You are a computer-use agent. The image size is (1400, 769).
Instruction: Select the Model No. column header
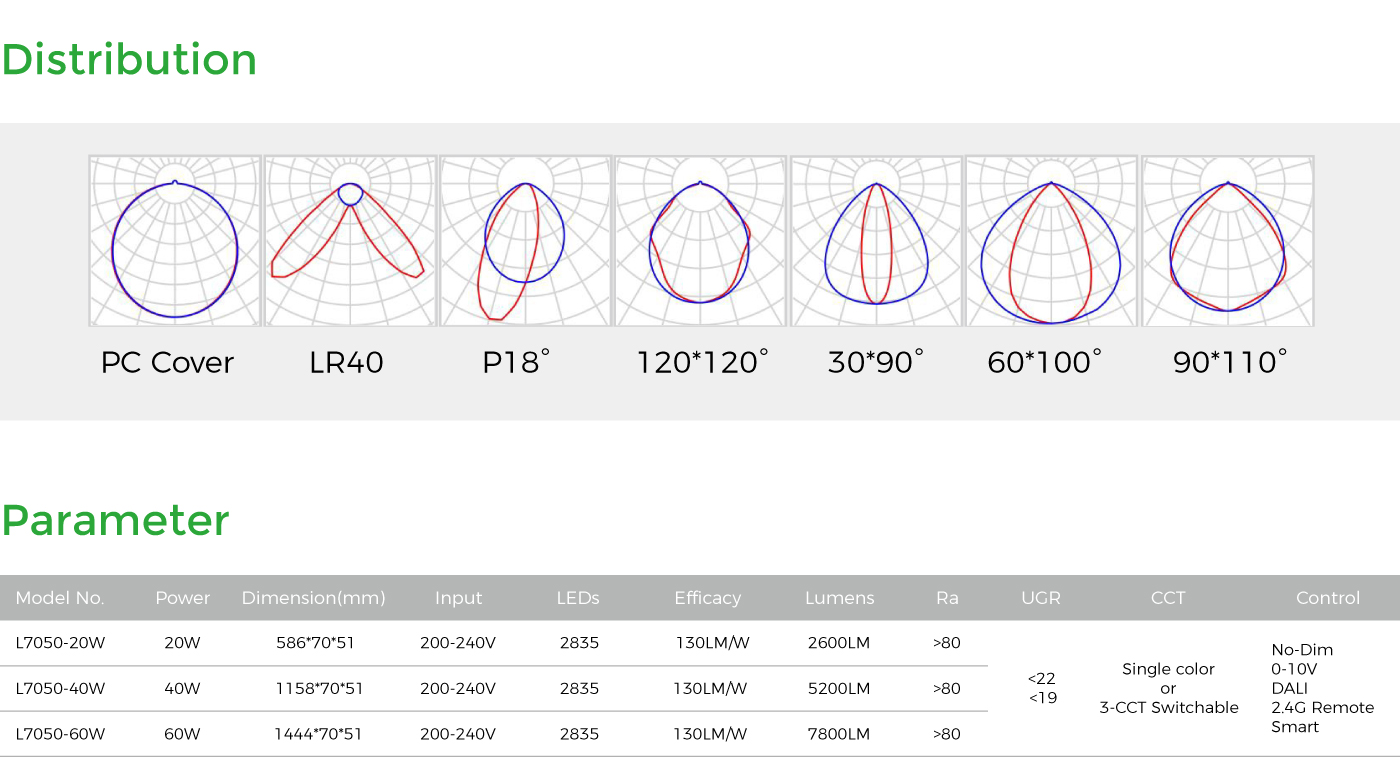[60, 598]
